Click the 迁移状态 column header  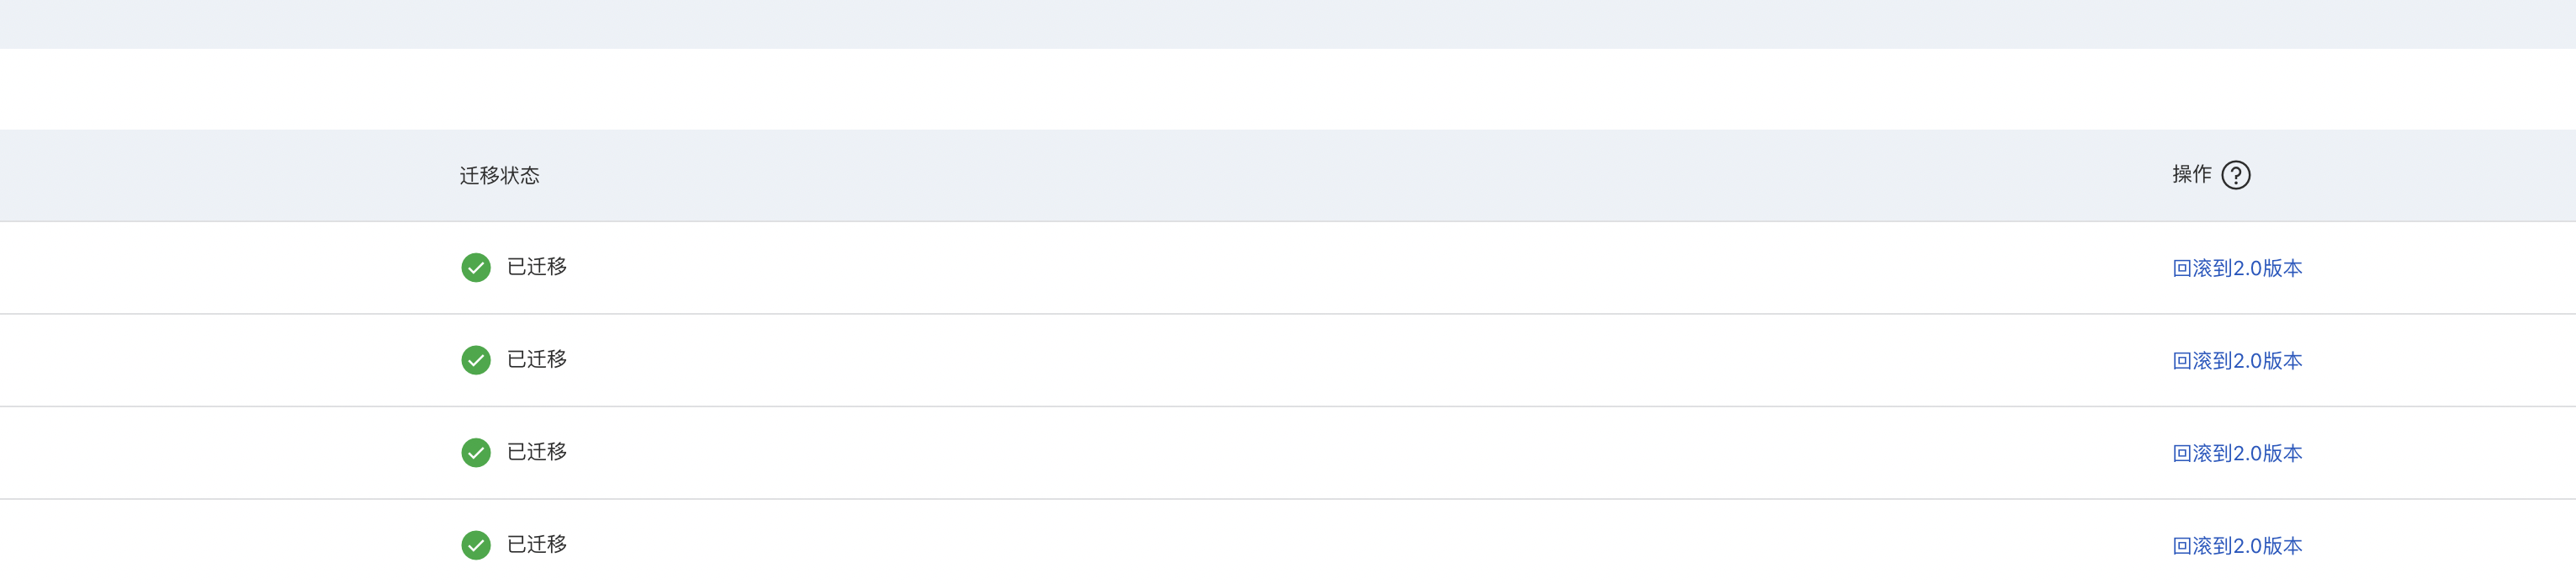point(499,176)
